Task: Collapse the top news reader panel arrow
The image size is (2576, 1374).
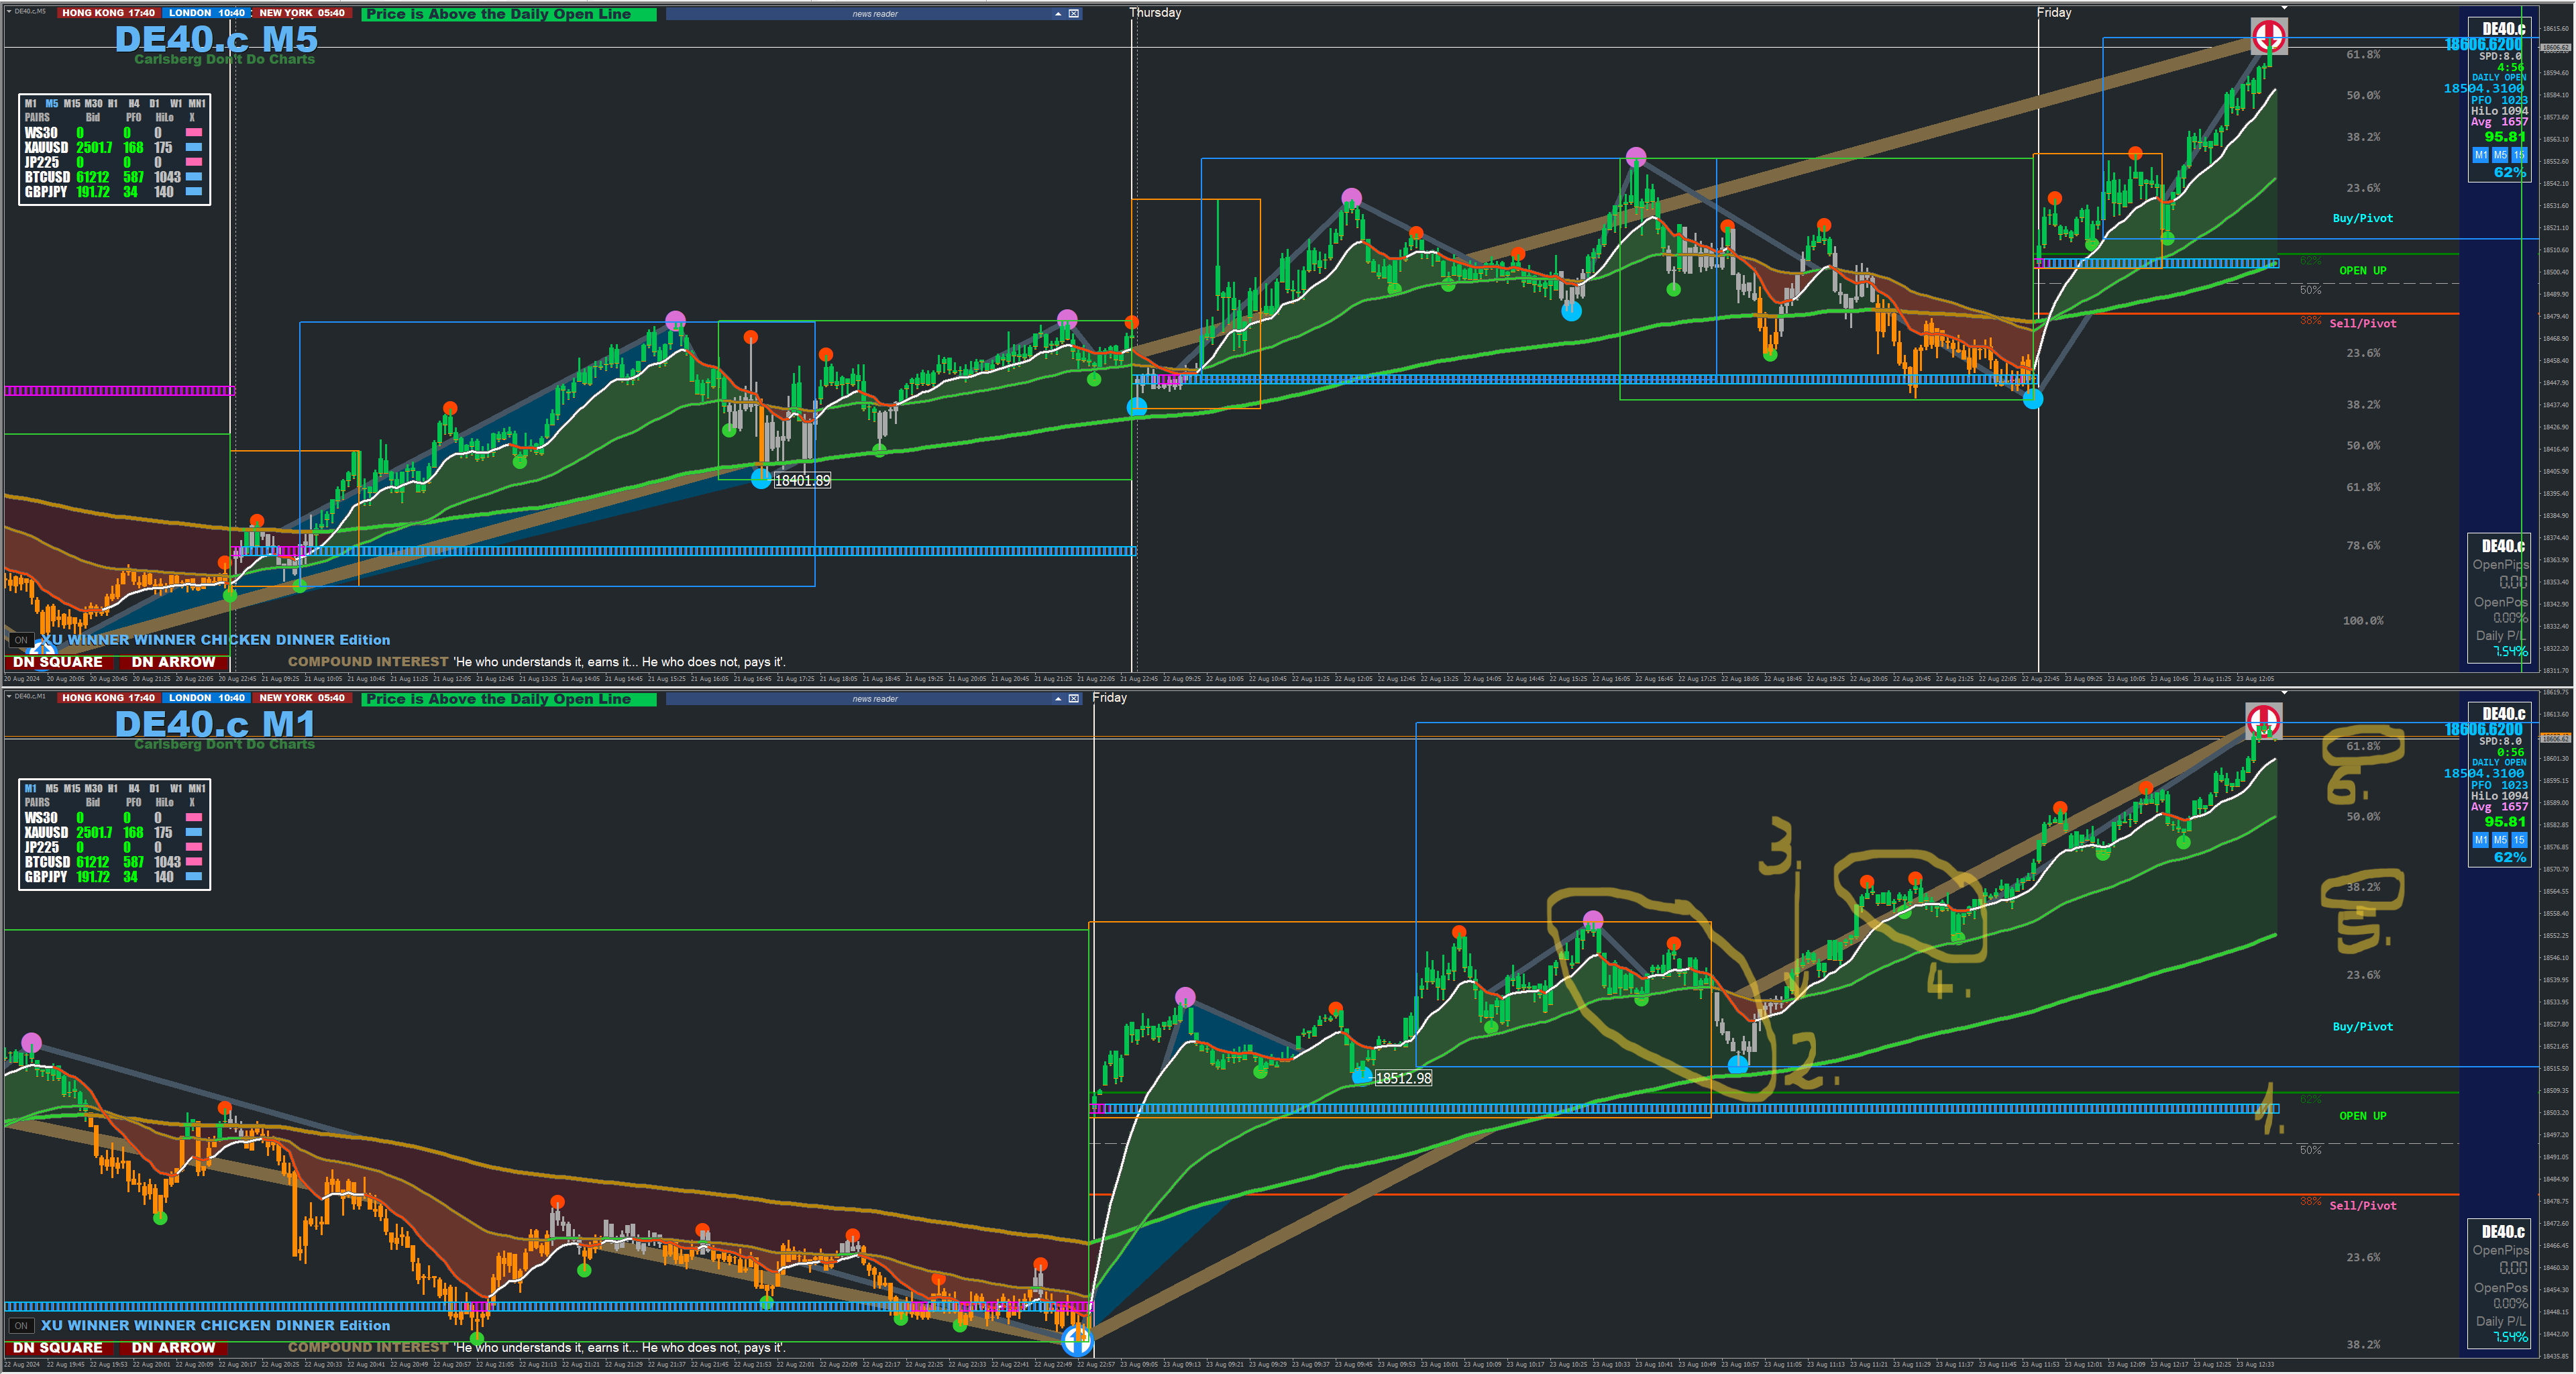Action: [x=1058, y=14]
